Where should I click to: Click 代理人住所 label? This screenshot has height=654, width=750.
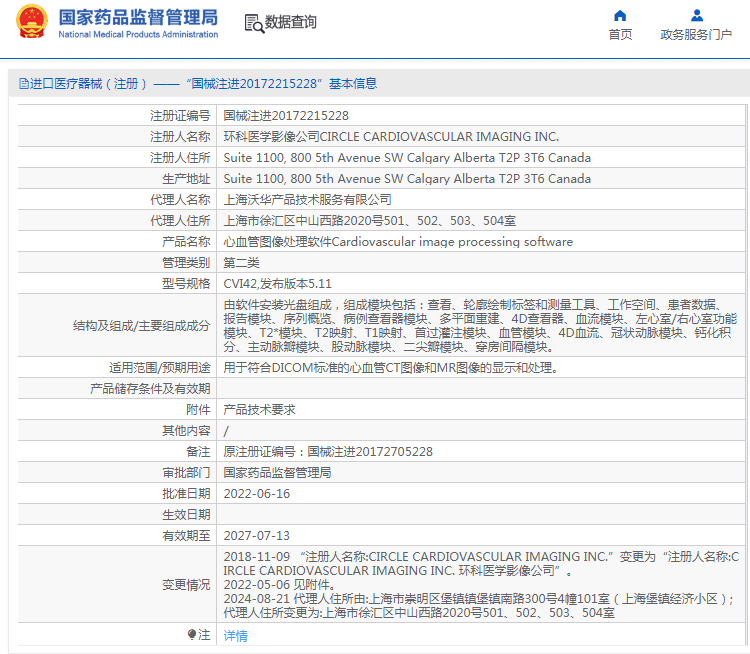click(x=180, y=221)
